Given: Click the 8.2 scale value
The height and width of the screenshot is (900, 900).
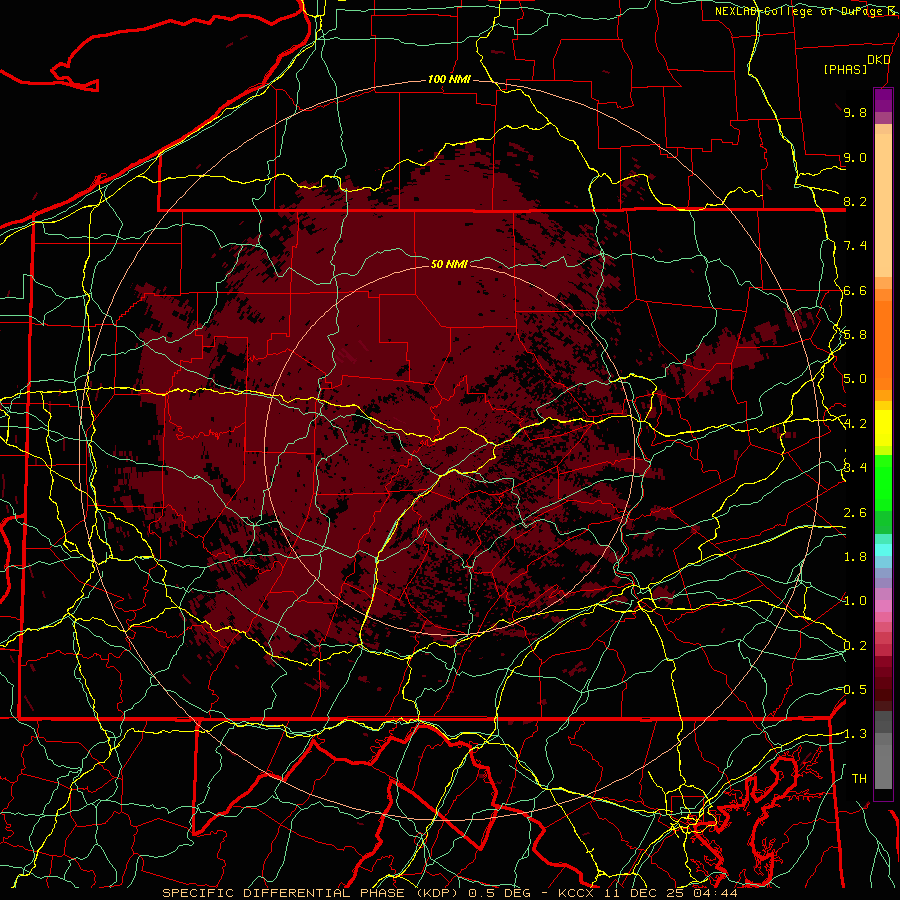Looking at the screenshot, I should click(x=855, y=201).
